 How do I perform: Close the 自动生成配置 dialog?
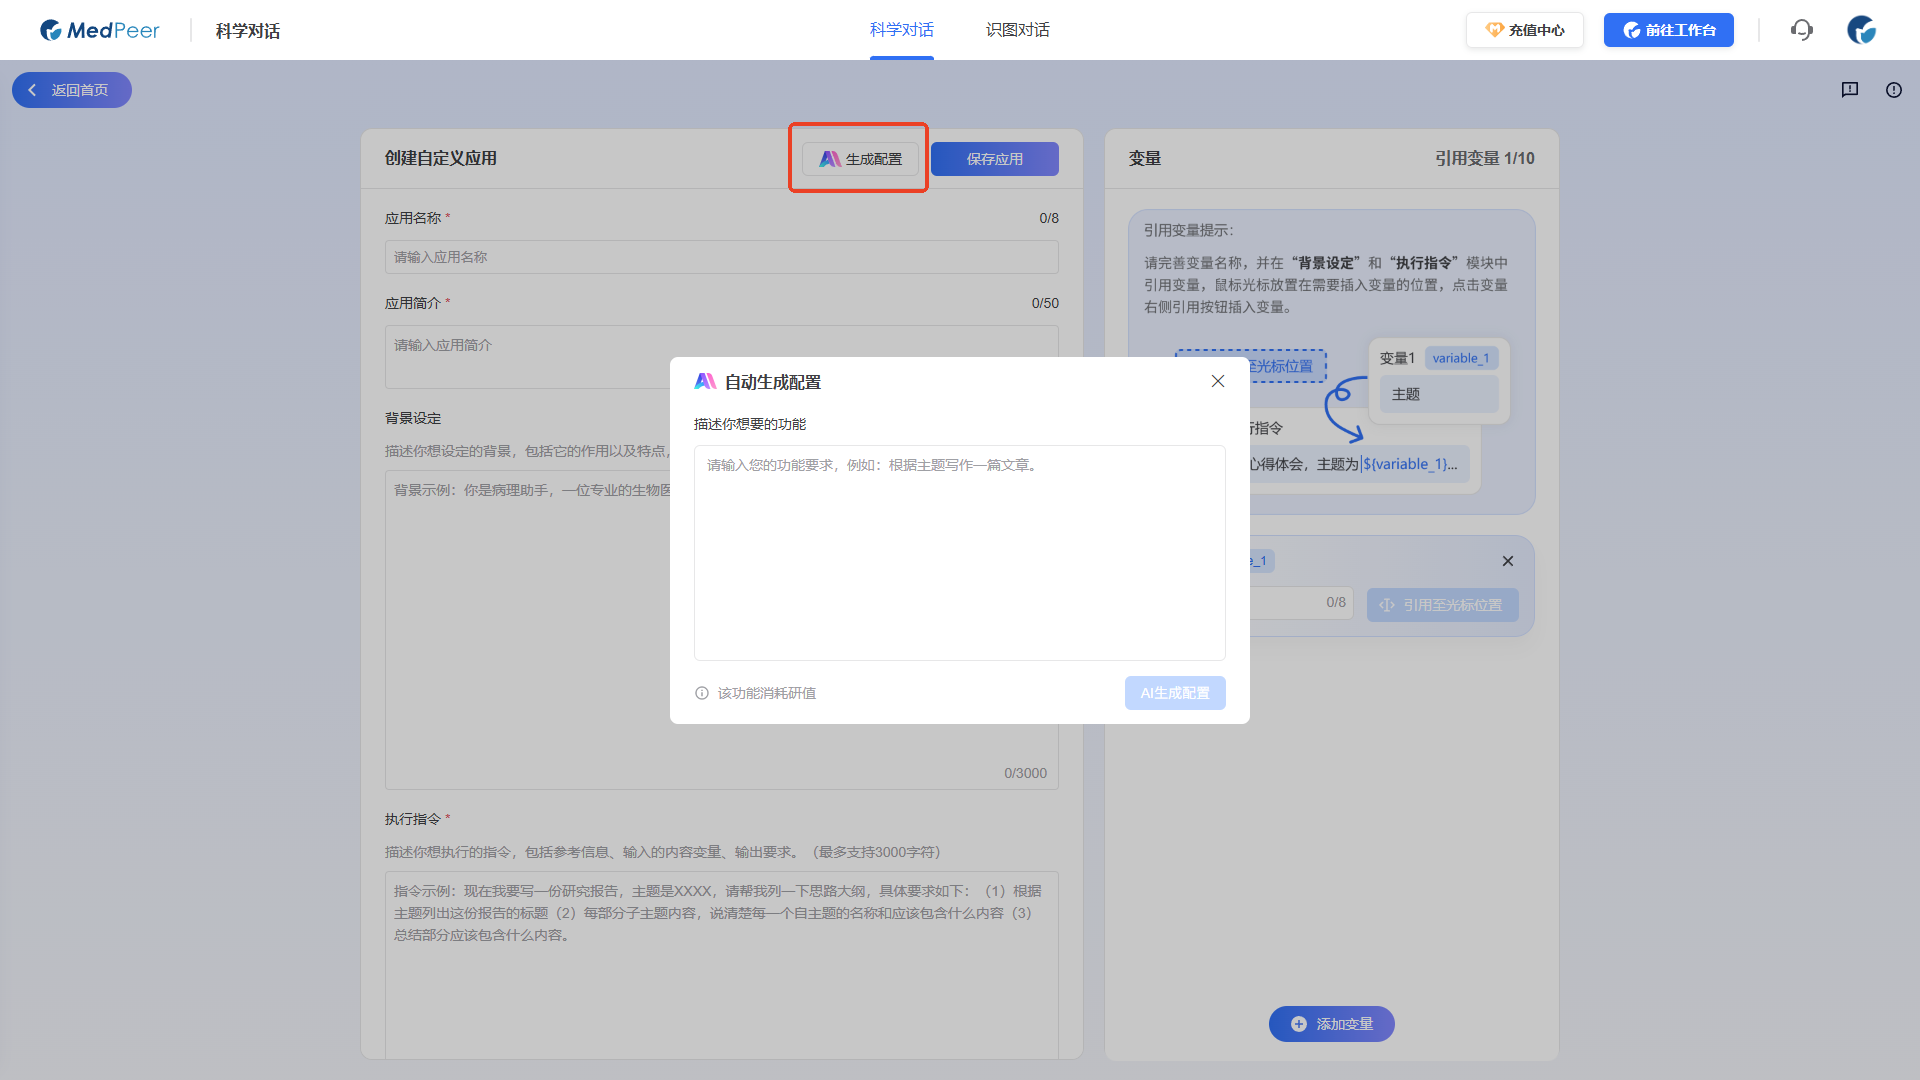[1217, 381]
